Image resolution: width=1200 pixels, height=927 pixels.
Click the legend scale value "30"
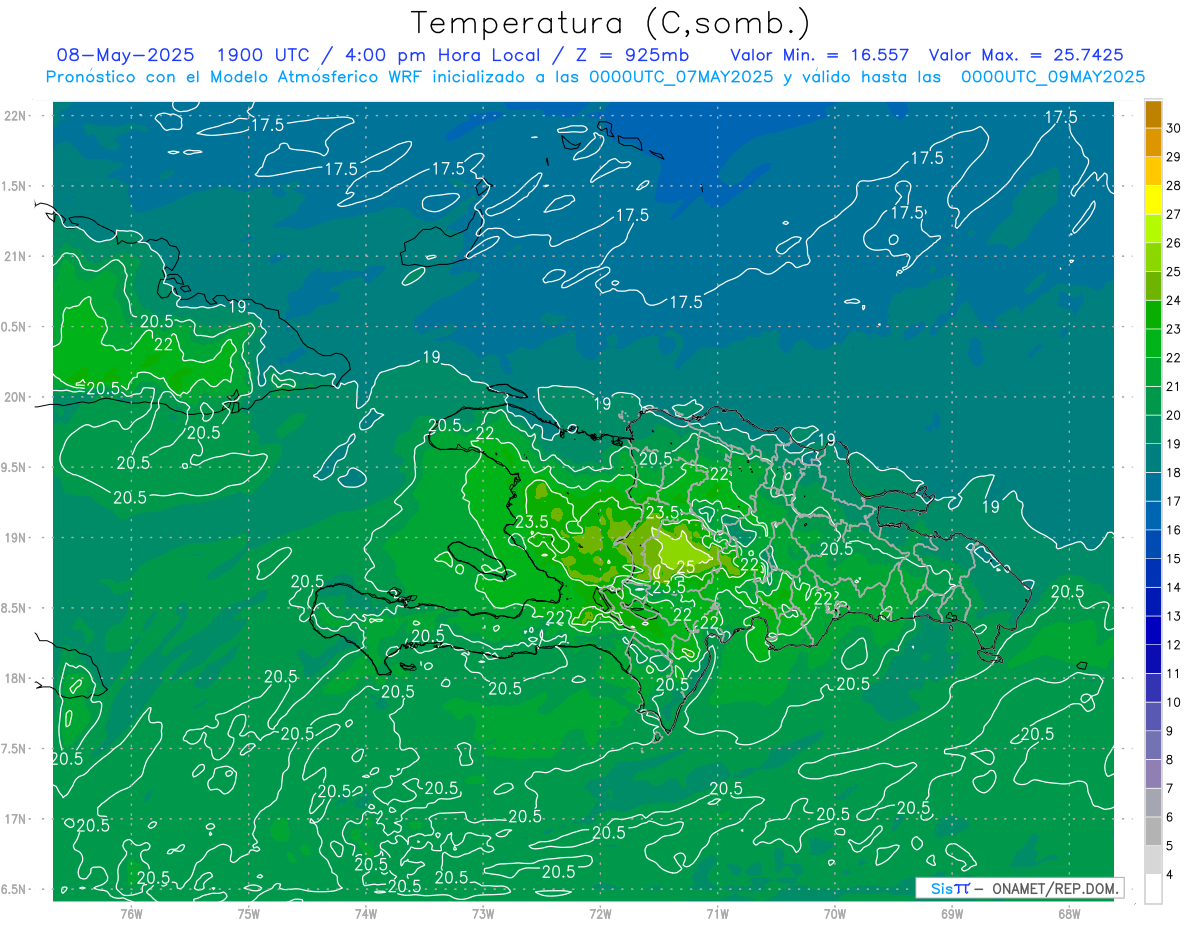(1174, 128)
